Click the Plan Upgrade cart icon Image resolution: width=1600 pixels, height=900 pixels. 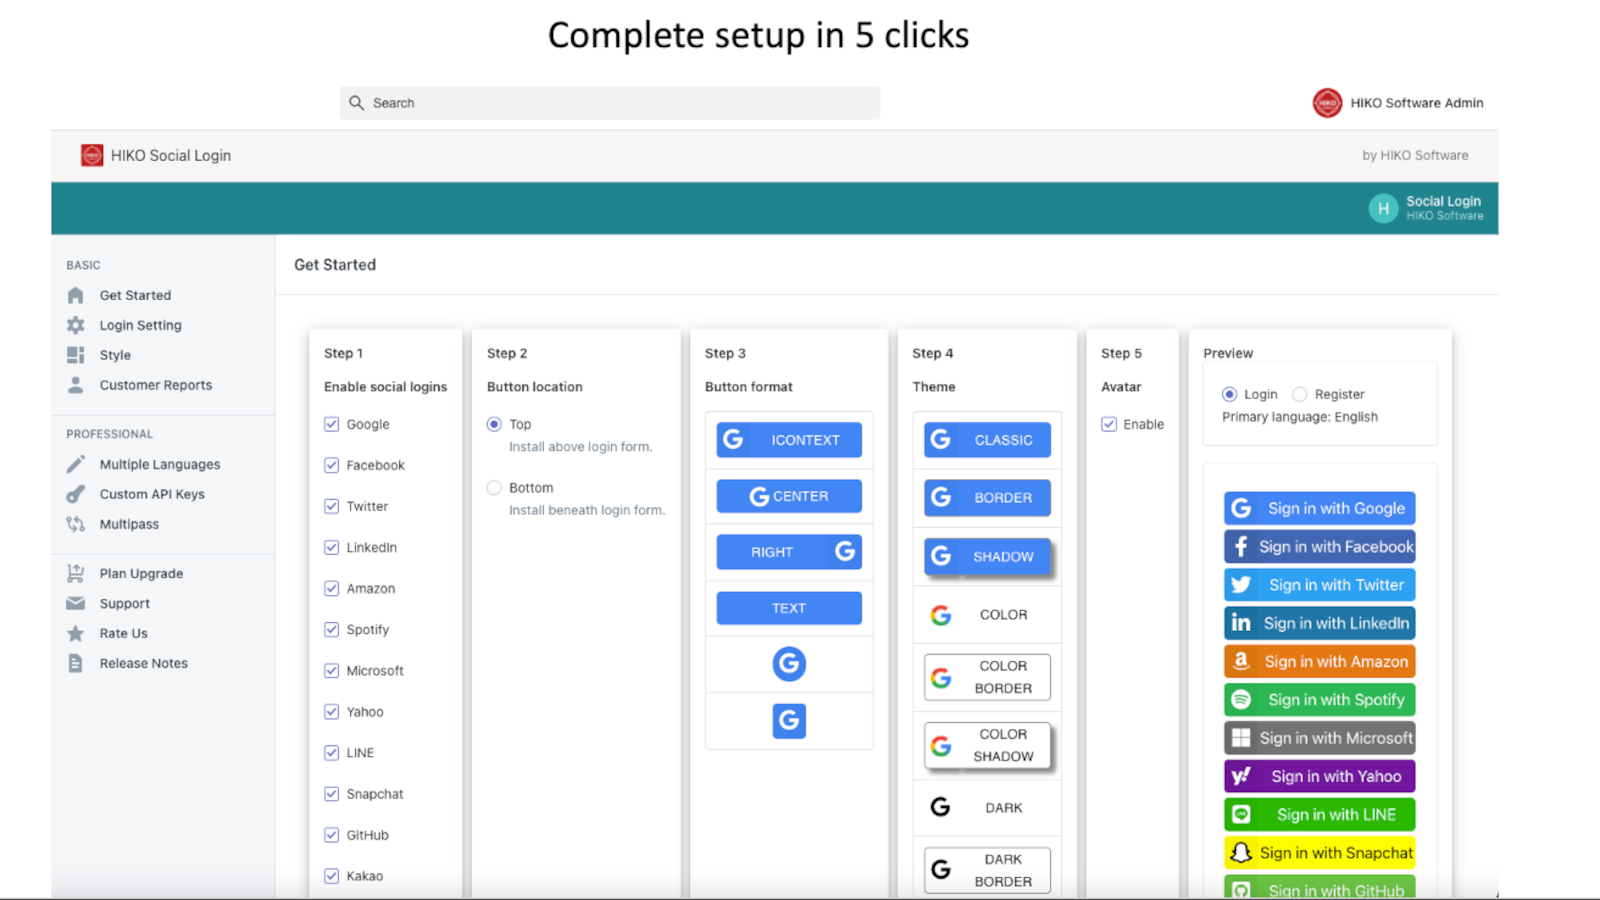coord(75,573)
